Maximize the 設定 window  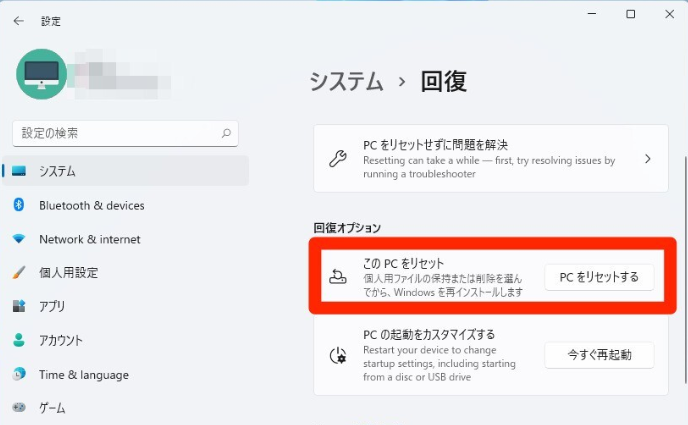click(x=631, y=14)
